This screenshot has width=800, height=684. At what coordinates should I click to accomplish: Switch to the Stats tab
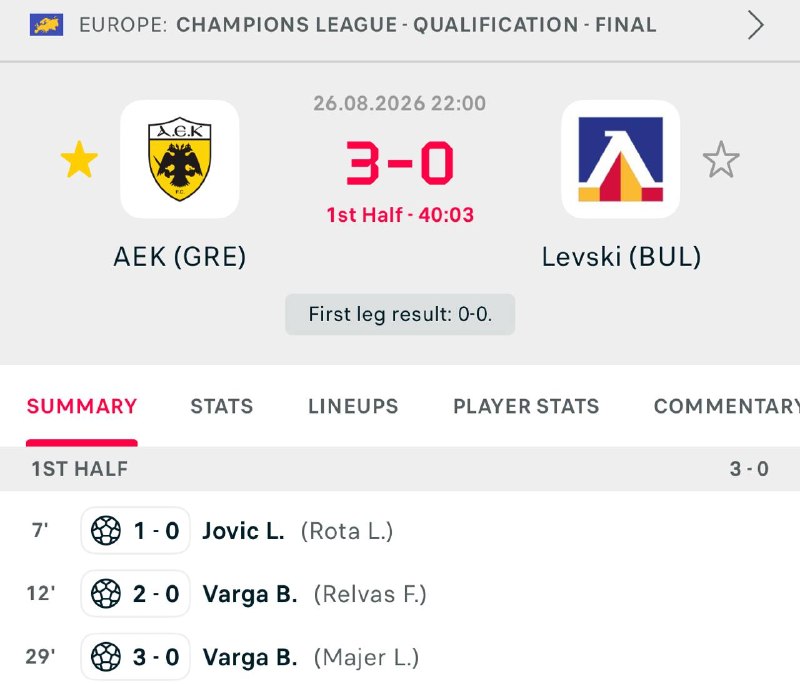tap(221, 407)
